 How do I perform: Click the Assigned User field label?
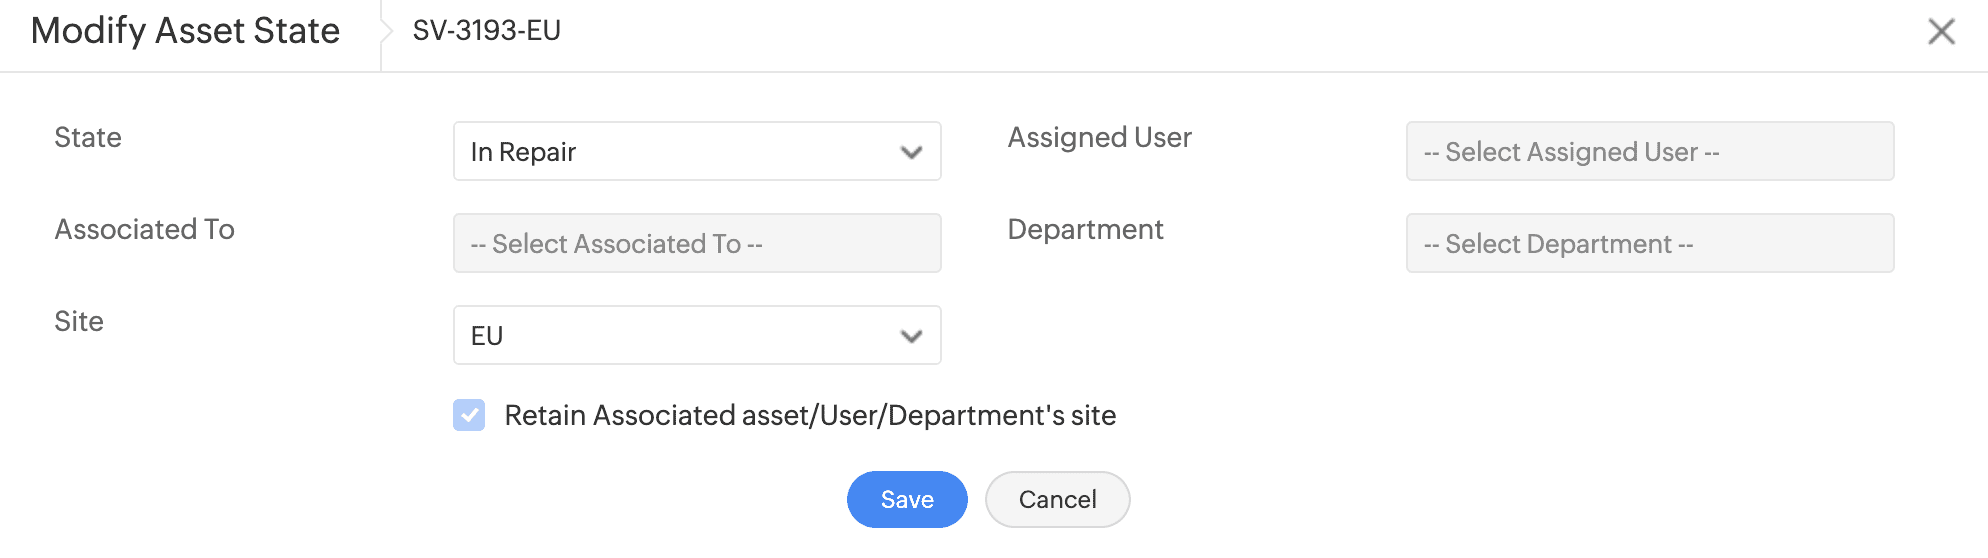(x=1099, y=138)
